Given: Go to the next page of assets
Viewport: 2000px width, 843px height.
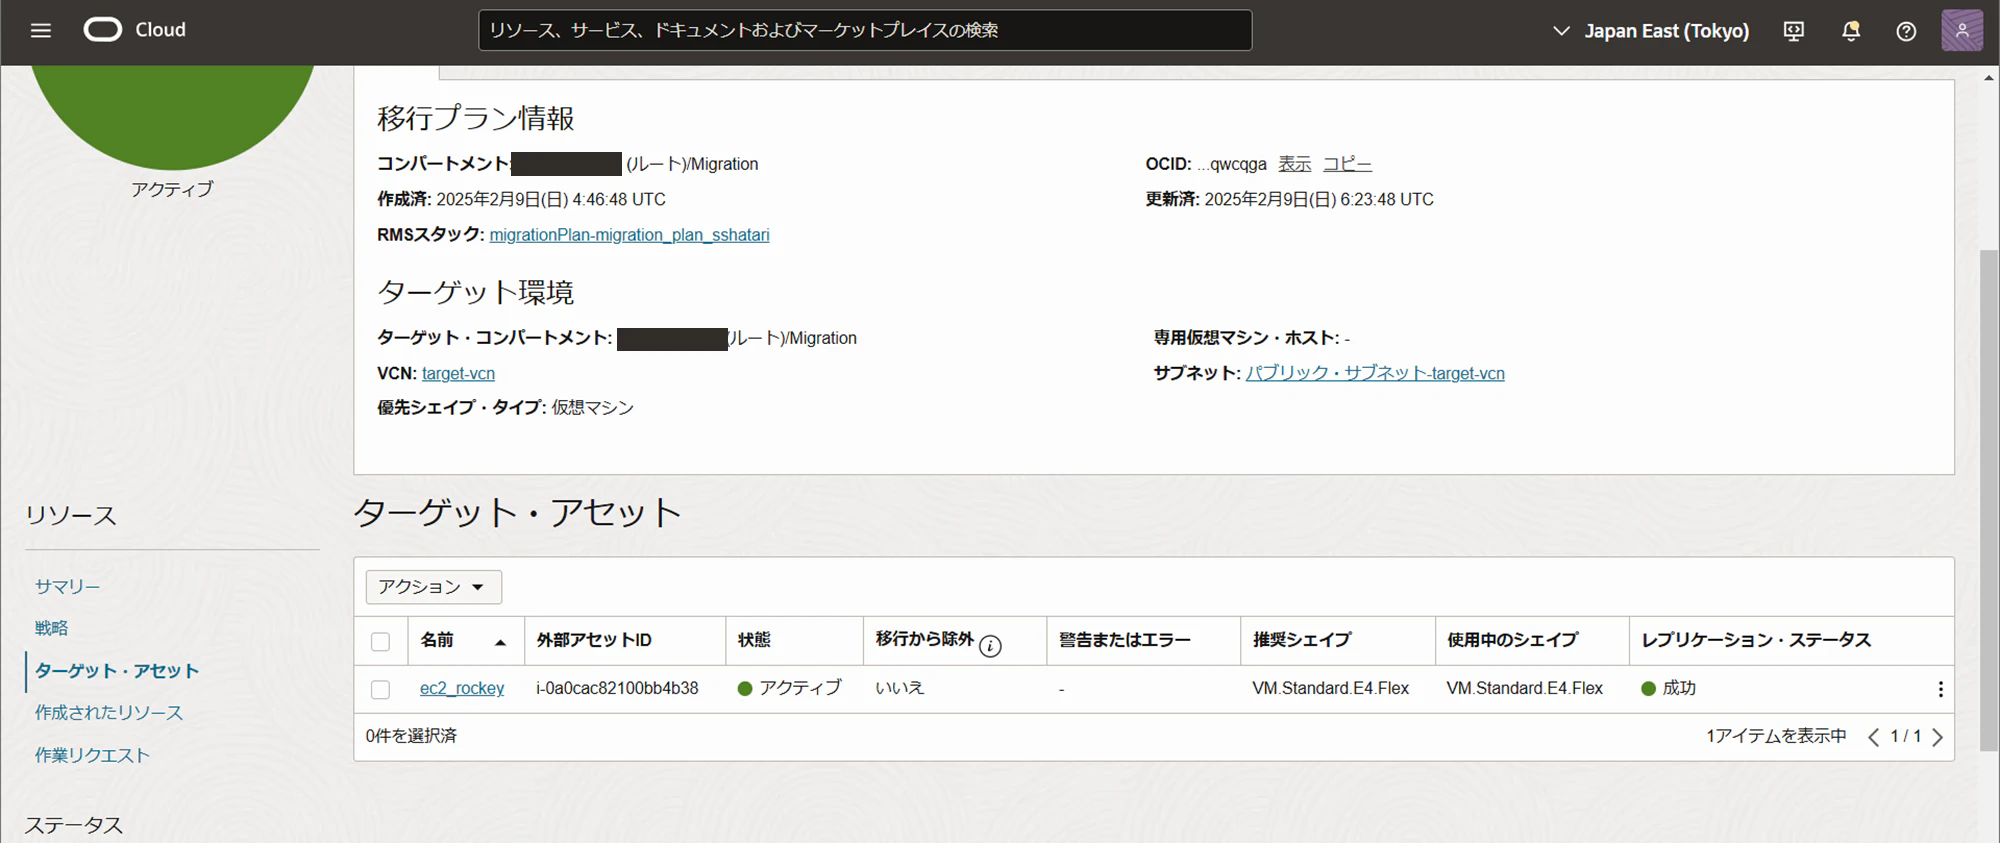Looking at the screenshot, I should [x=1938, y=737].
